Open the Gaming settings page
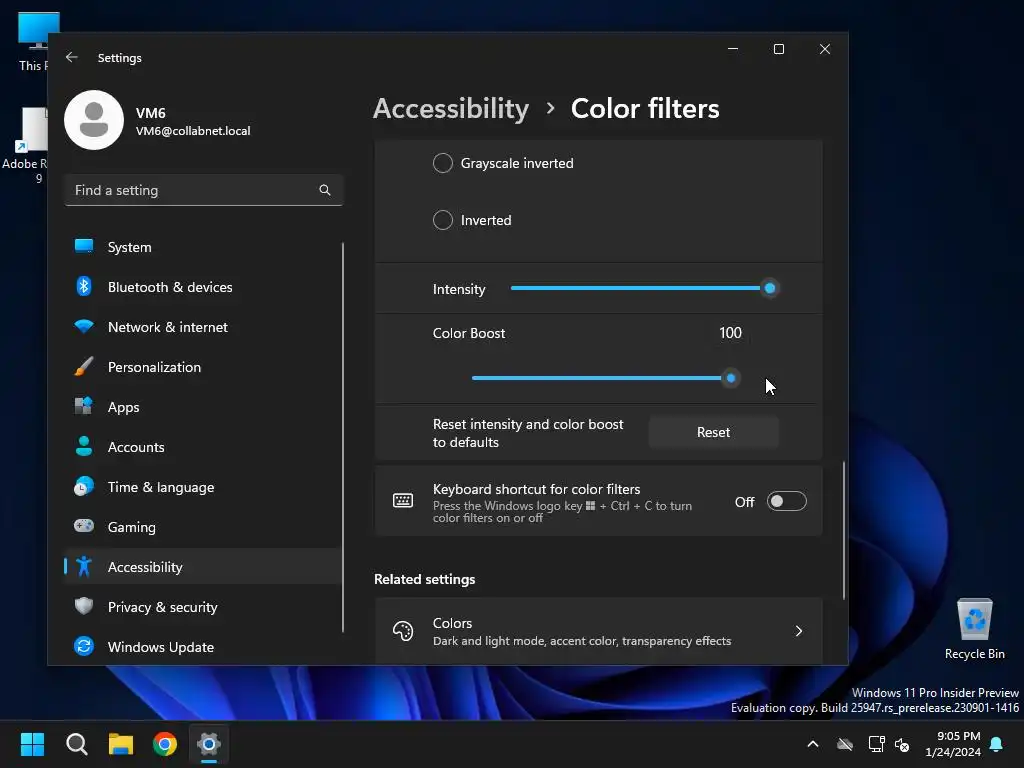The height and width of the screenshot is (768, 1024). tap(203, 526)
